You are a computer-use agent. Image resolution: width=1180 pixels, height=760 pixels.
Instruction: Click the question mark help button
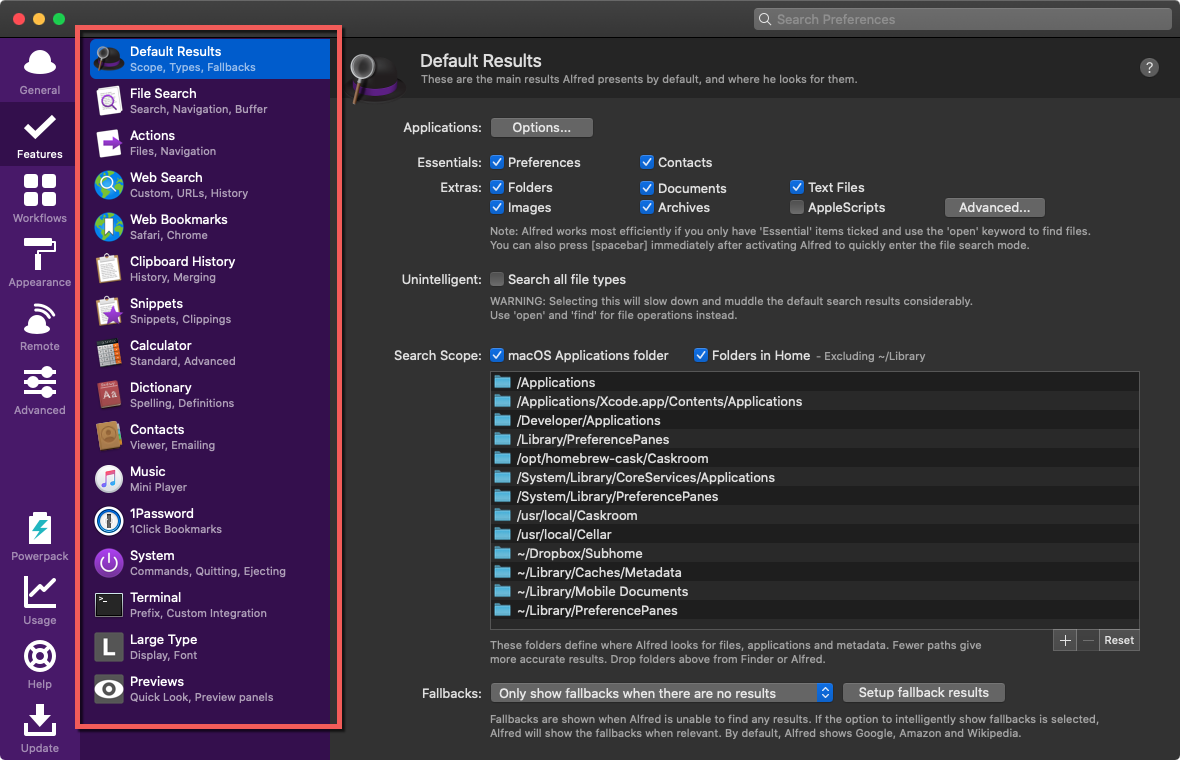pyautogui.click(x=1149, y=68)
